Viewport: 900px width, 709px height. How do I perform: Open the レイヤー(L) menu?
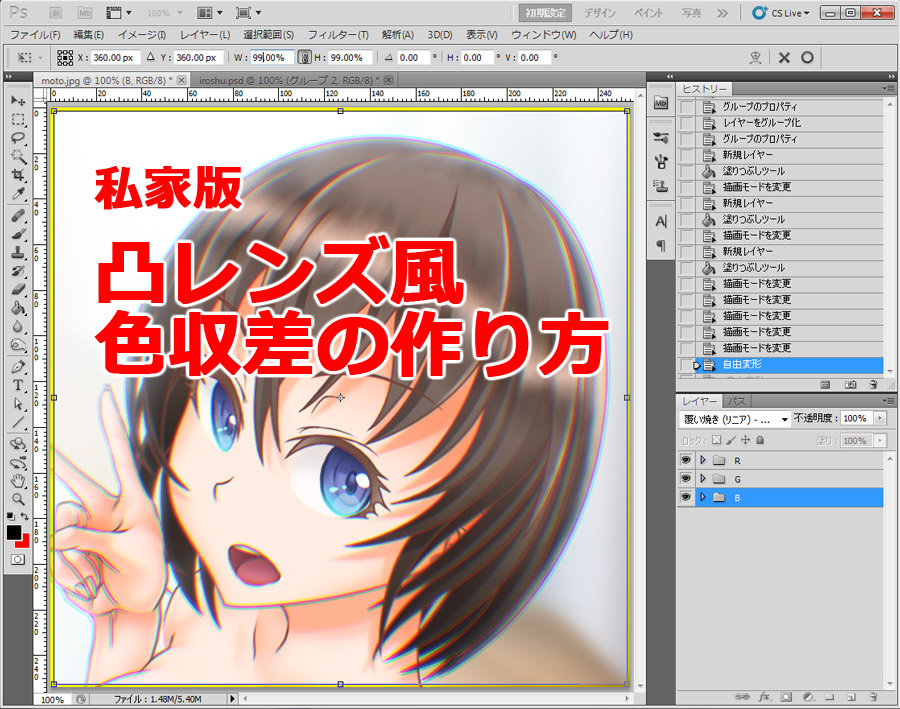click(x=205, y=35)
